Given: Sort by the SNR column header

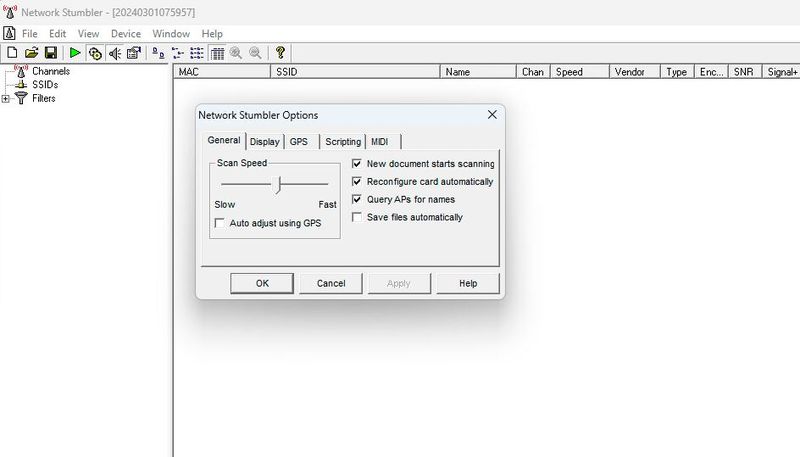Looking at the screenshot, I should coord(745,72).
